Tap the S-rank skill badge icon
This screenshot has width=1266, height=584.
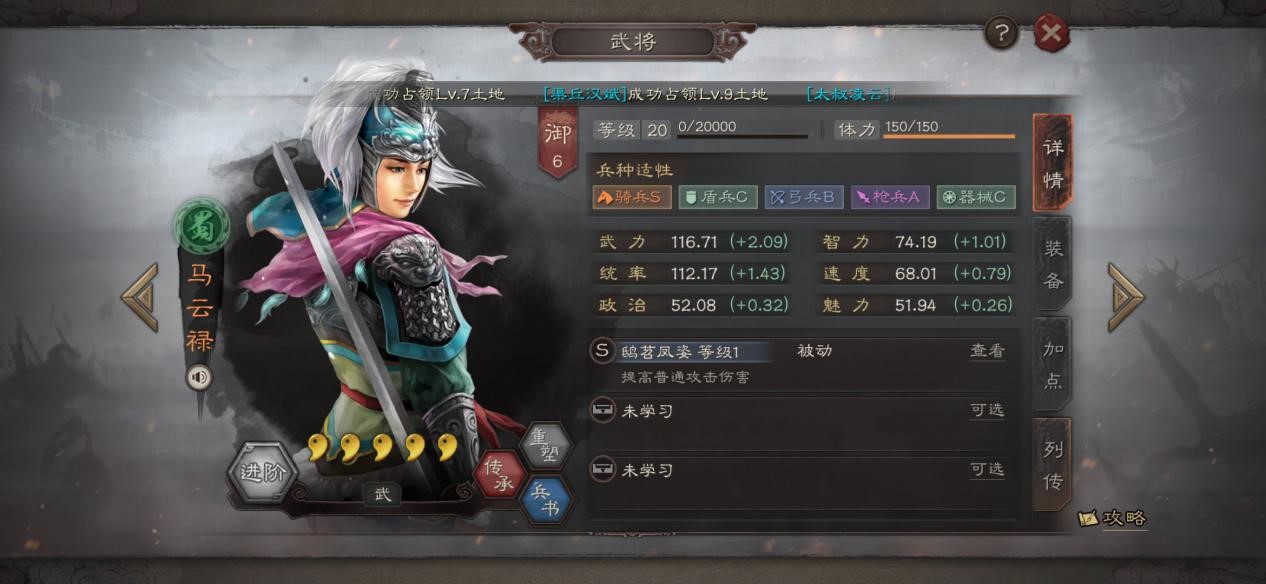pos(601,350)
